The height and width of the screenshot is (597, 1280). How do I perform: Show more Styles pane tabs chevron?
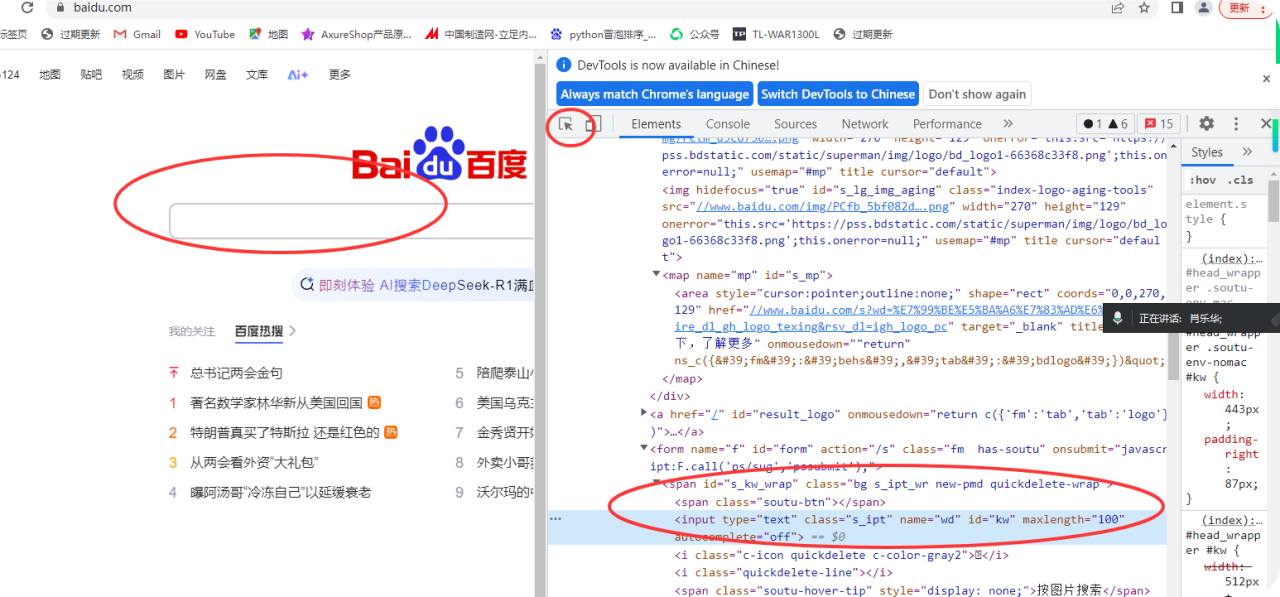click(x=1247, y=152)
